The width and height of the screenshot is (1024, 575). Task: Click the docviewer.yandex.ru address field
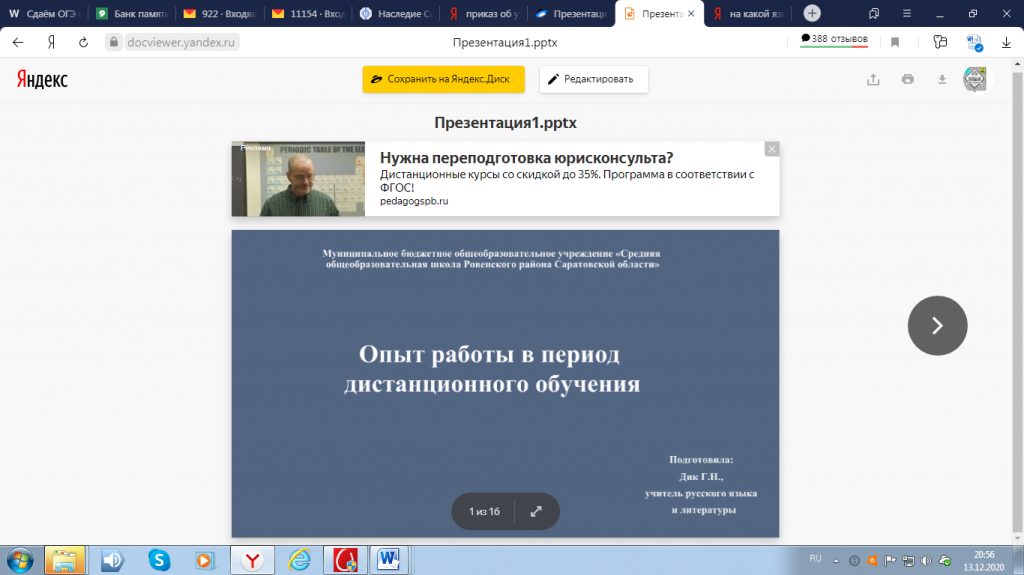(x=181, y=42)
